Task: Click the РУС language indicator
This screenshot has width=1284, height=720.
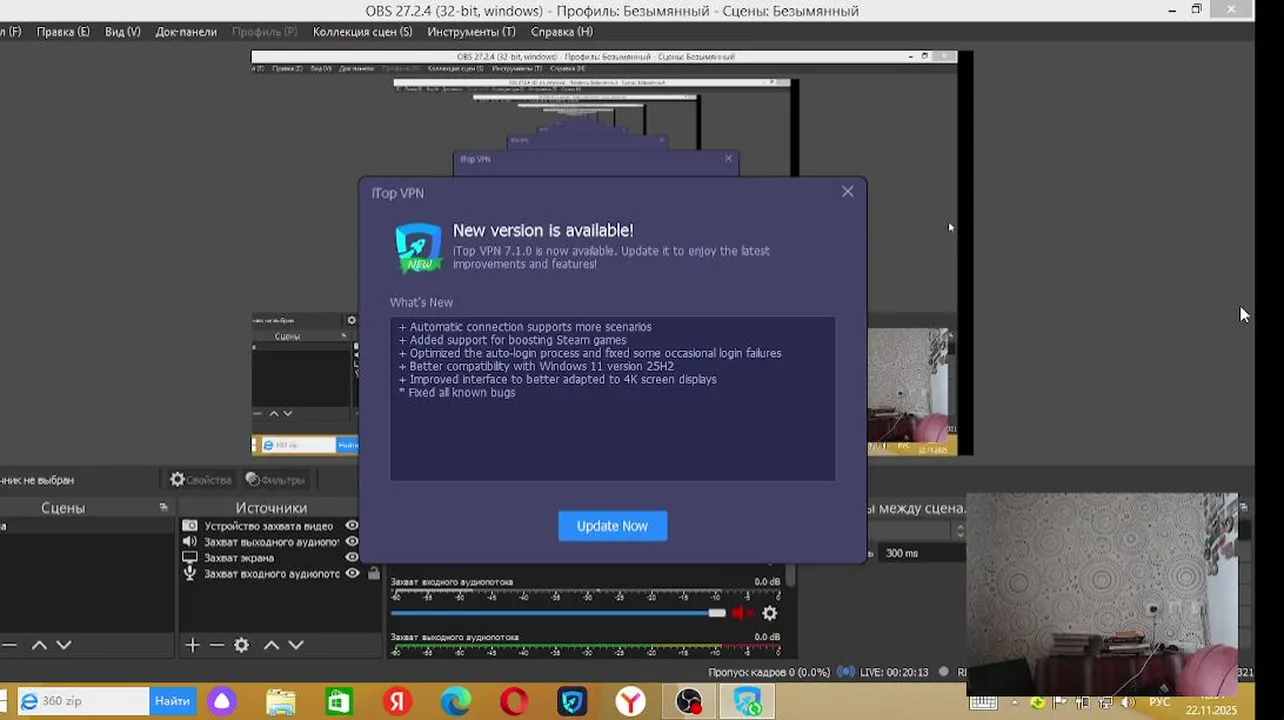Action: pos(1159,702)
